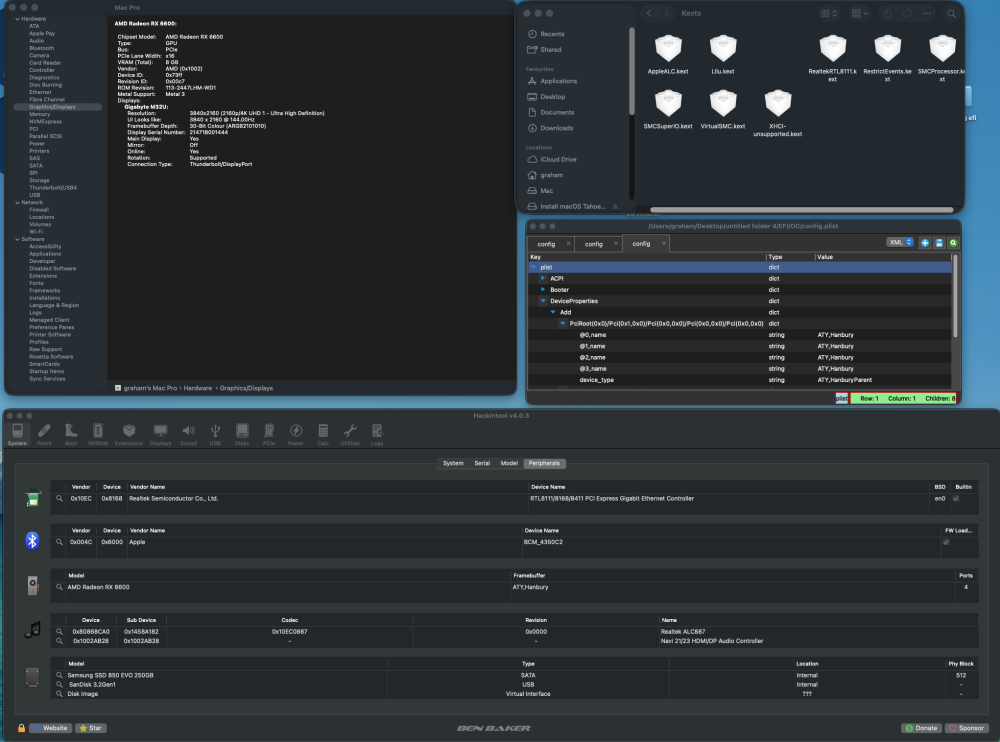Open Downloads in Finder sidebar
1000x742 pixels.
coord(556,128)
